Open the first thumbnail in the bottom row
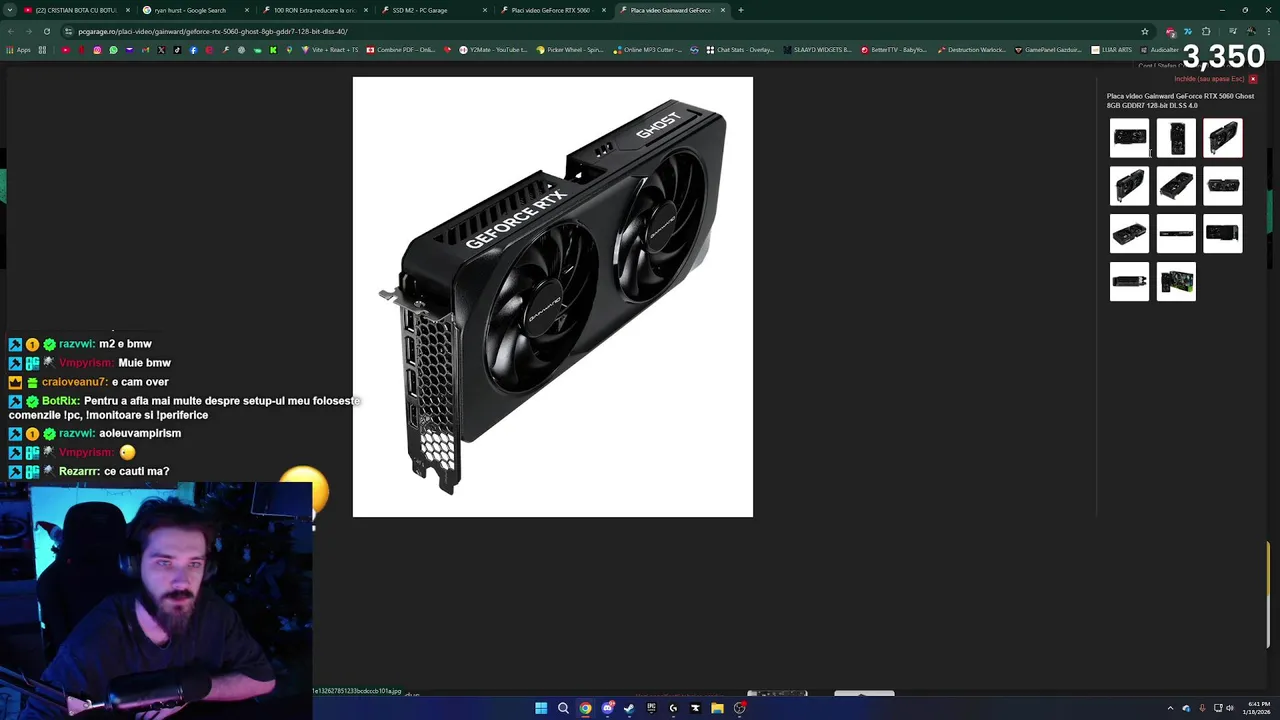The height and width of the screenshot is (720, 1280). 1129,282
